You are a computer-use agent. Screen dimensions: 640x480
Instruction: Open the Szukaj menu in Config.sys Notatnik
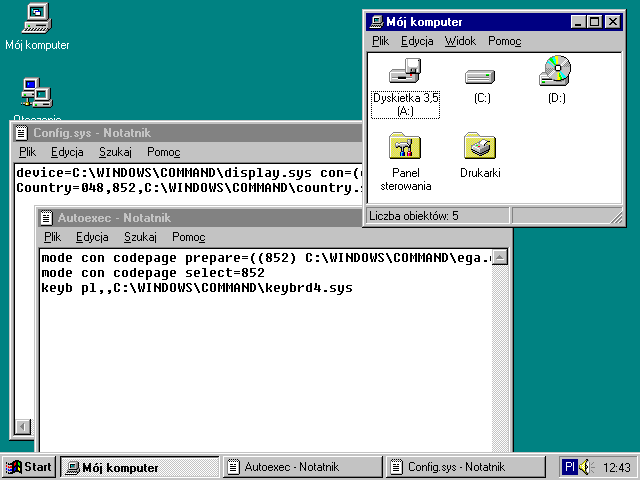point(116,152)
